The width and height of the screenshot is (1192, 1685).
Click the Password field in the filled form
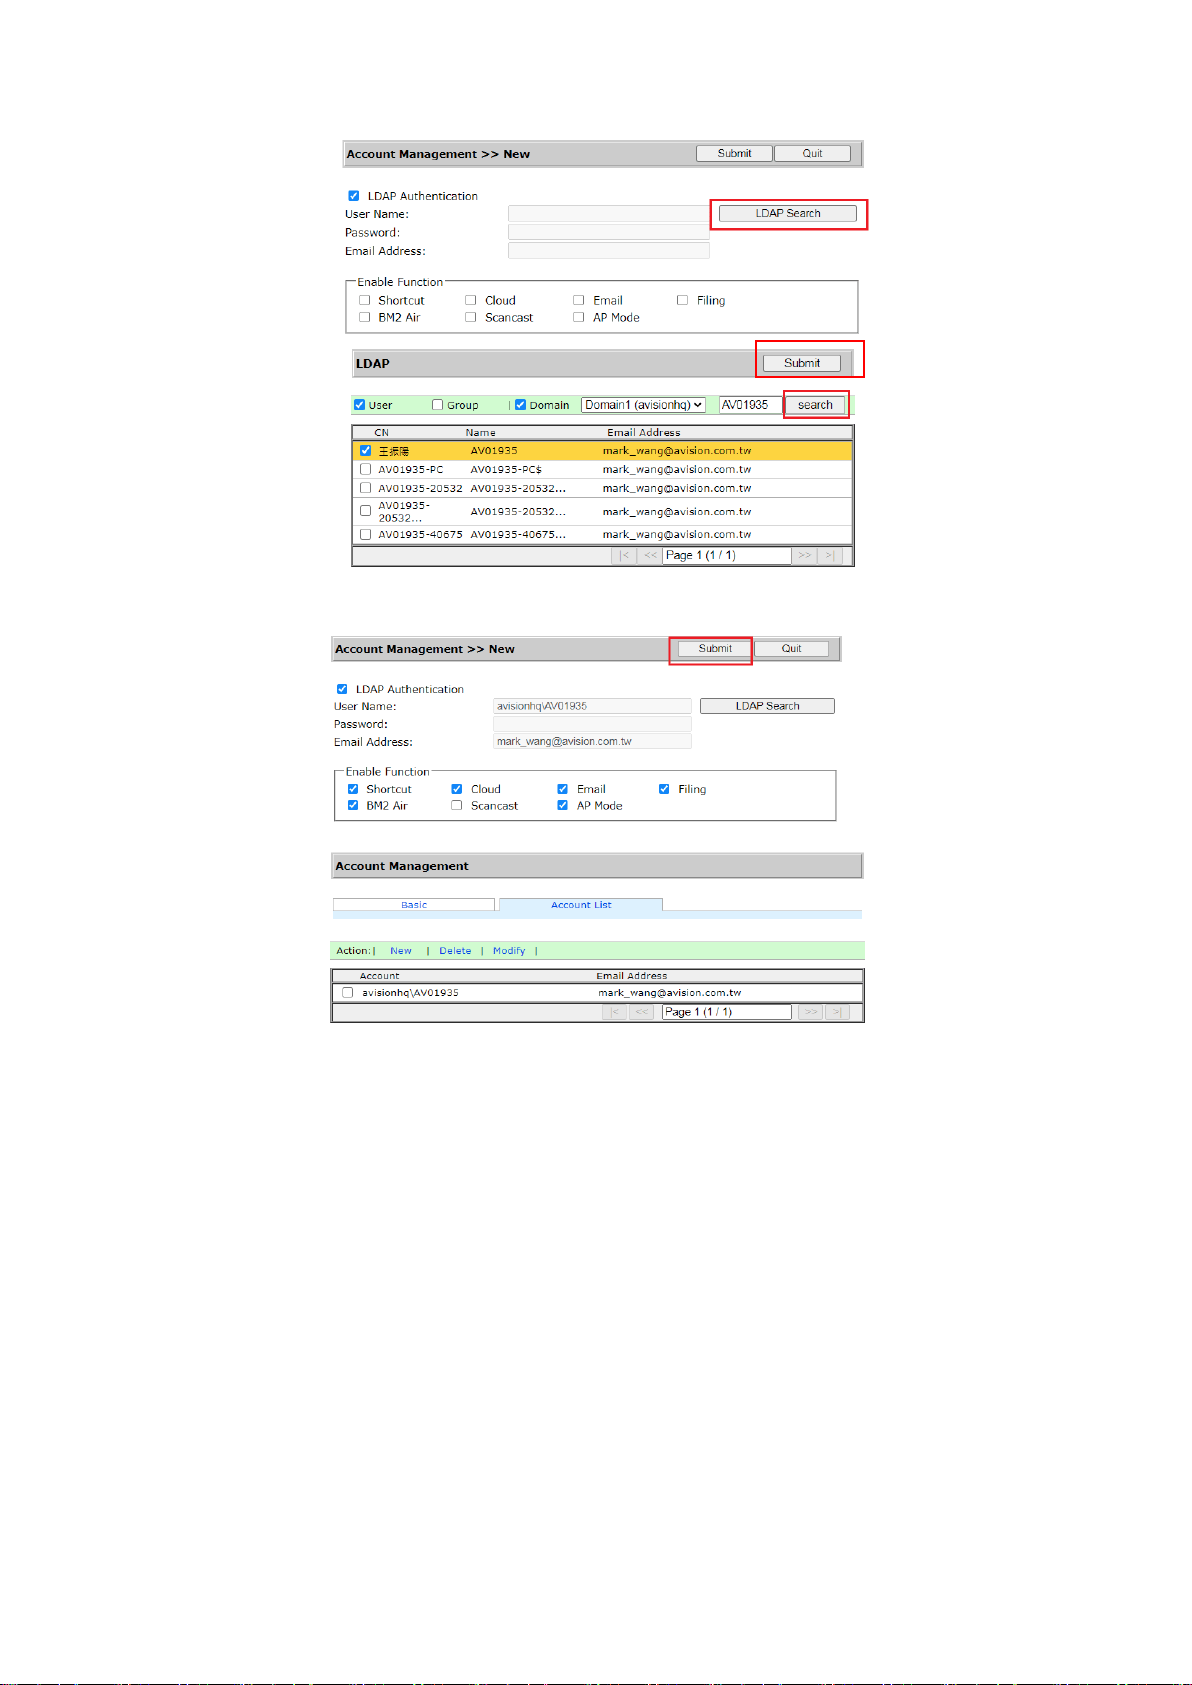pos(592,724)
